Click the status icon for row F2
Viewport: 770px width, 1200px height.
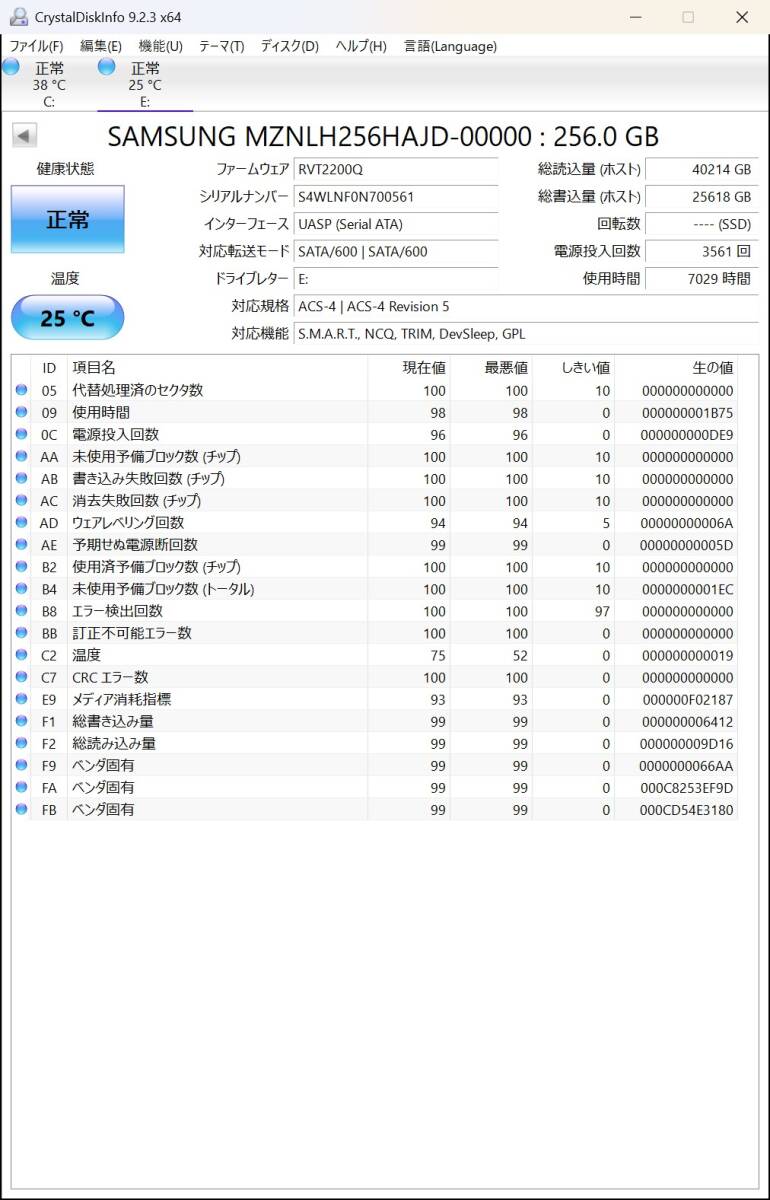click(x=21, y=742)
